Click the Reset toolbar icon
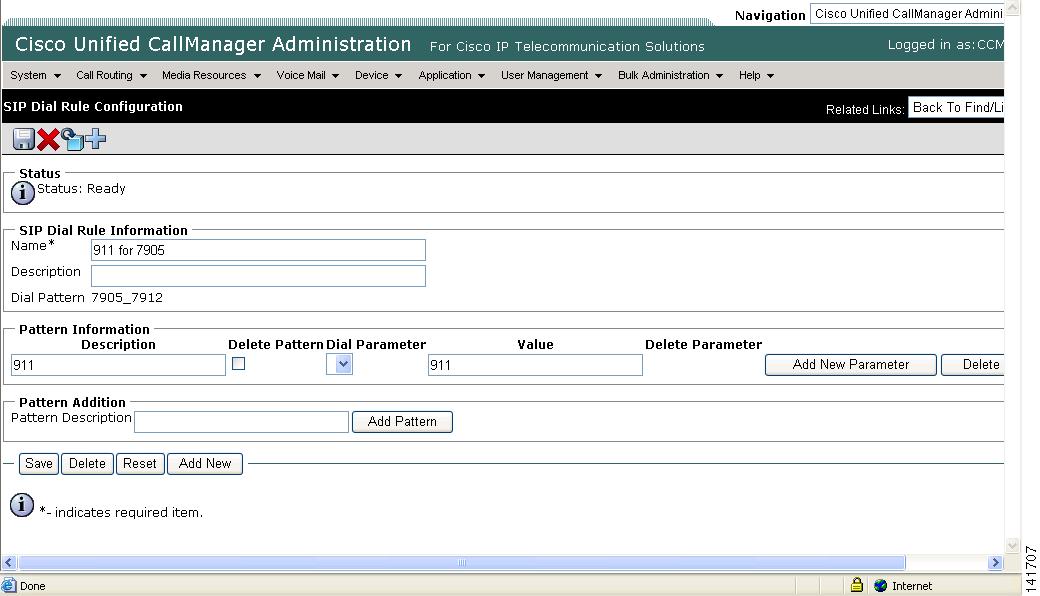The width and height of the screenshot is (1040, 596). (x=72, y=139)
